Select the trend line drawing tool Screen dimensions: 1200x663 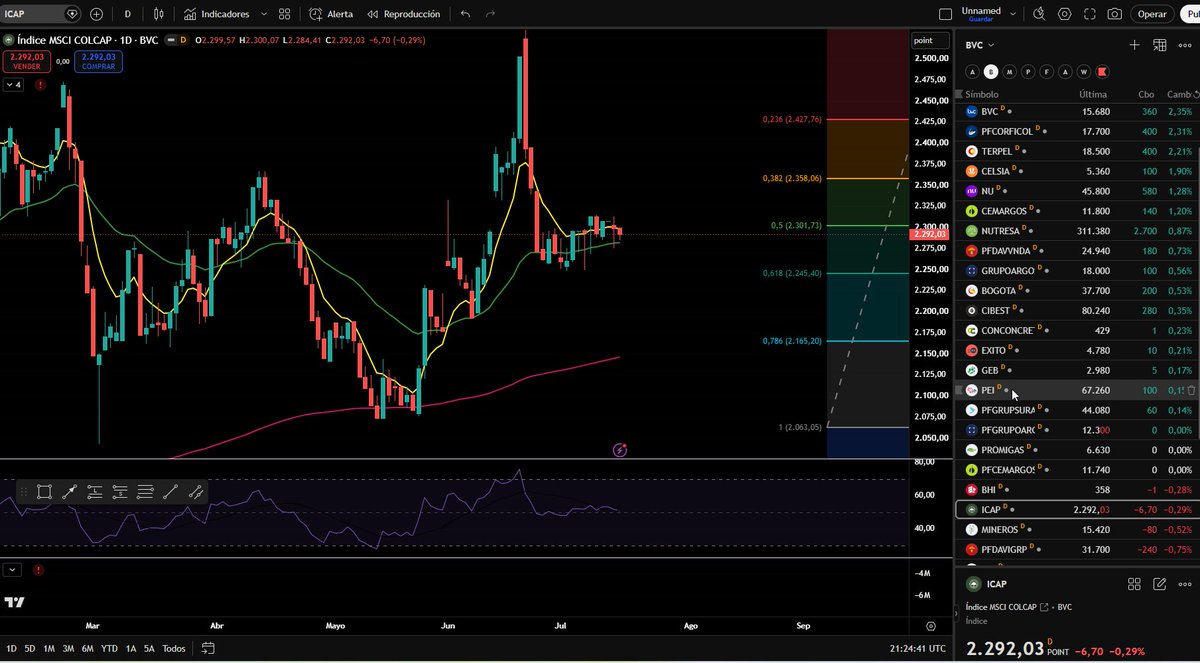[x=170, y=491]
